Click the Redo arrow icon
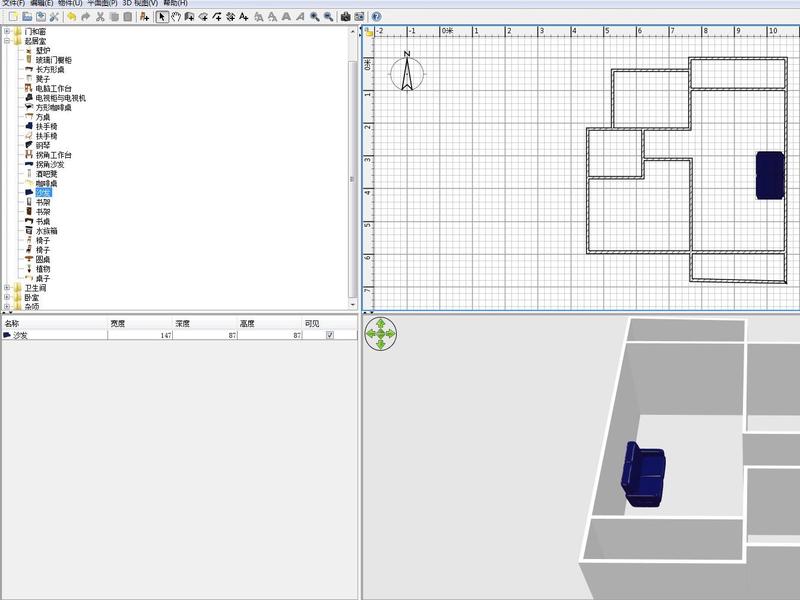This screenshot has height=600, width=800. pyautogui.click(x=86, y=17)
